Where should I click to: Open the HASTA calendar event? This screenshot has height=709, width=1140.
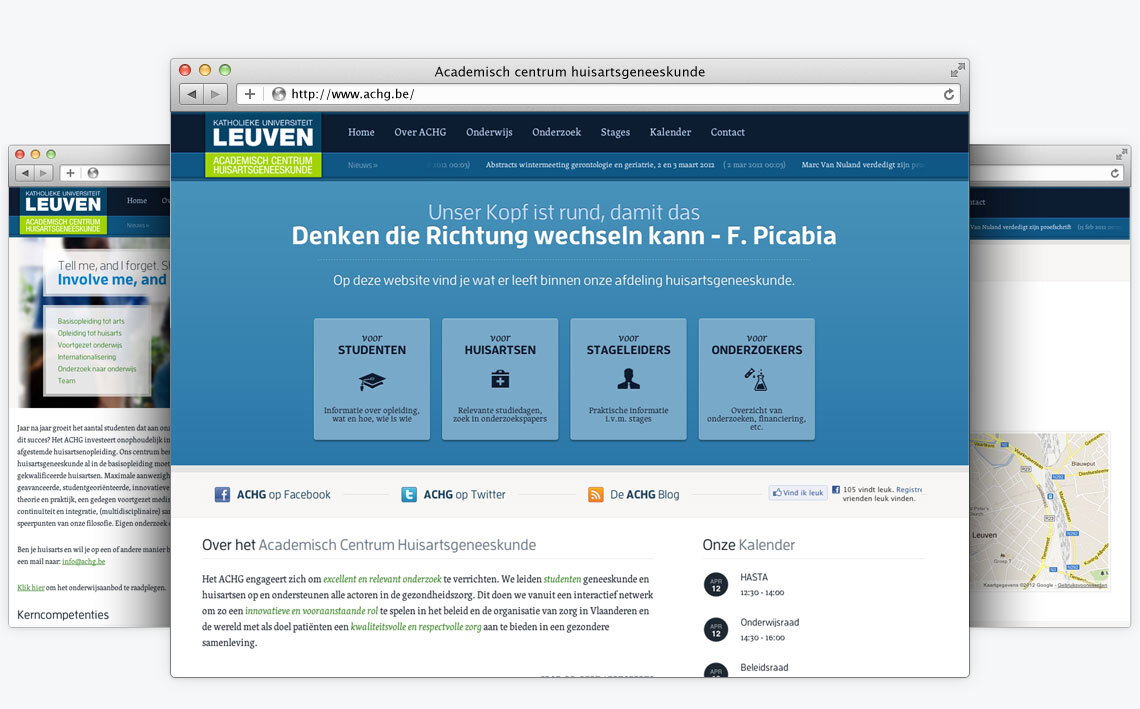coord(754,577)
